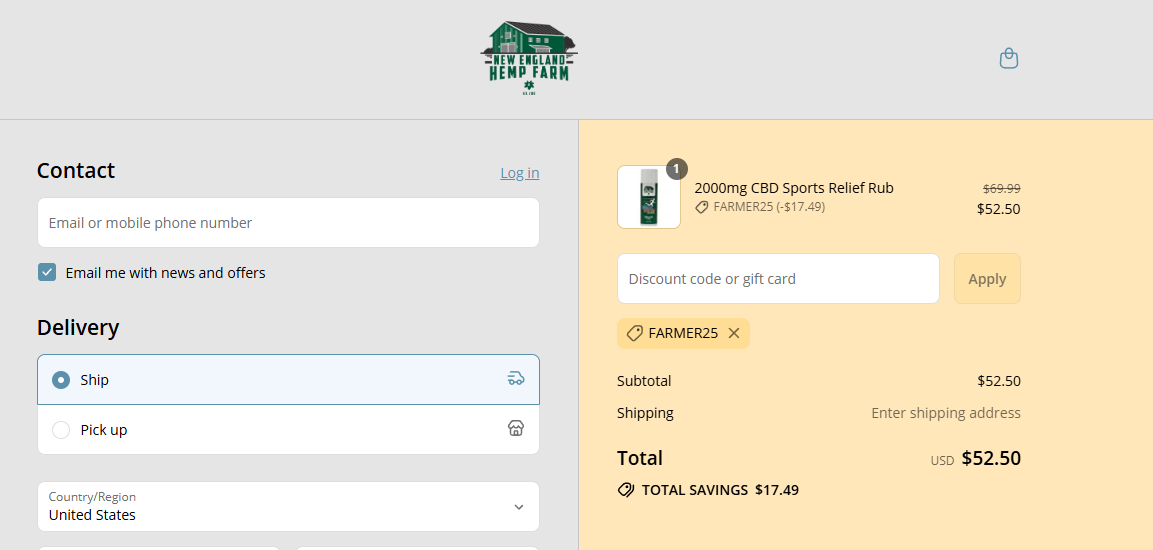Click the CBD Sports Relief Rub thumbnail
1153x550 pixels.
[x=649, y=197]
